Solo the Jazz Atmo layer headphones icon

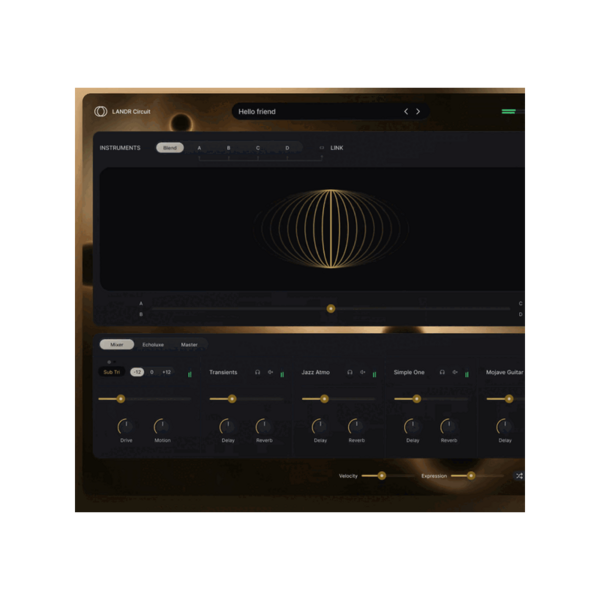[x=350, y=372]
